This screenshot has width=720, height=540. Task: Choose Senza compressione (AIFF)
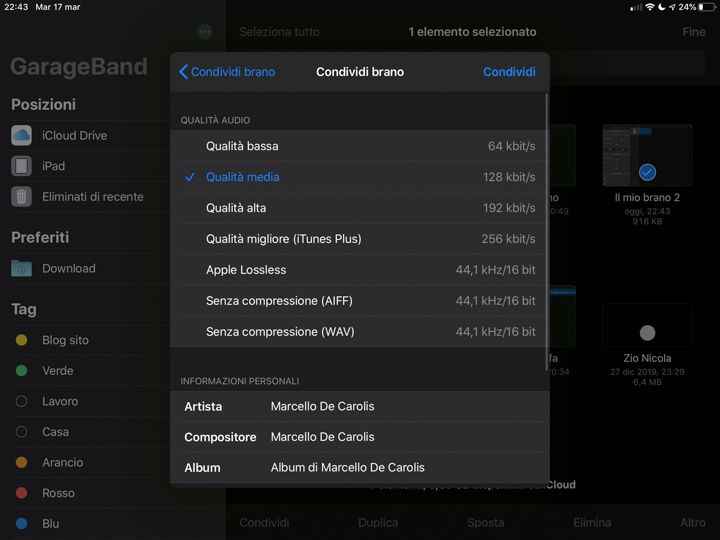(x=360, y=301)
